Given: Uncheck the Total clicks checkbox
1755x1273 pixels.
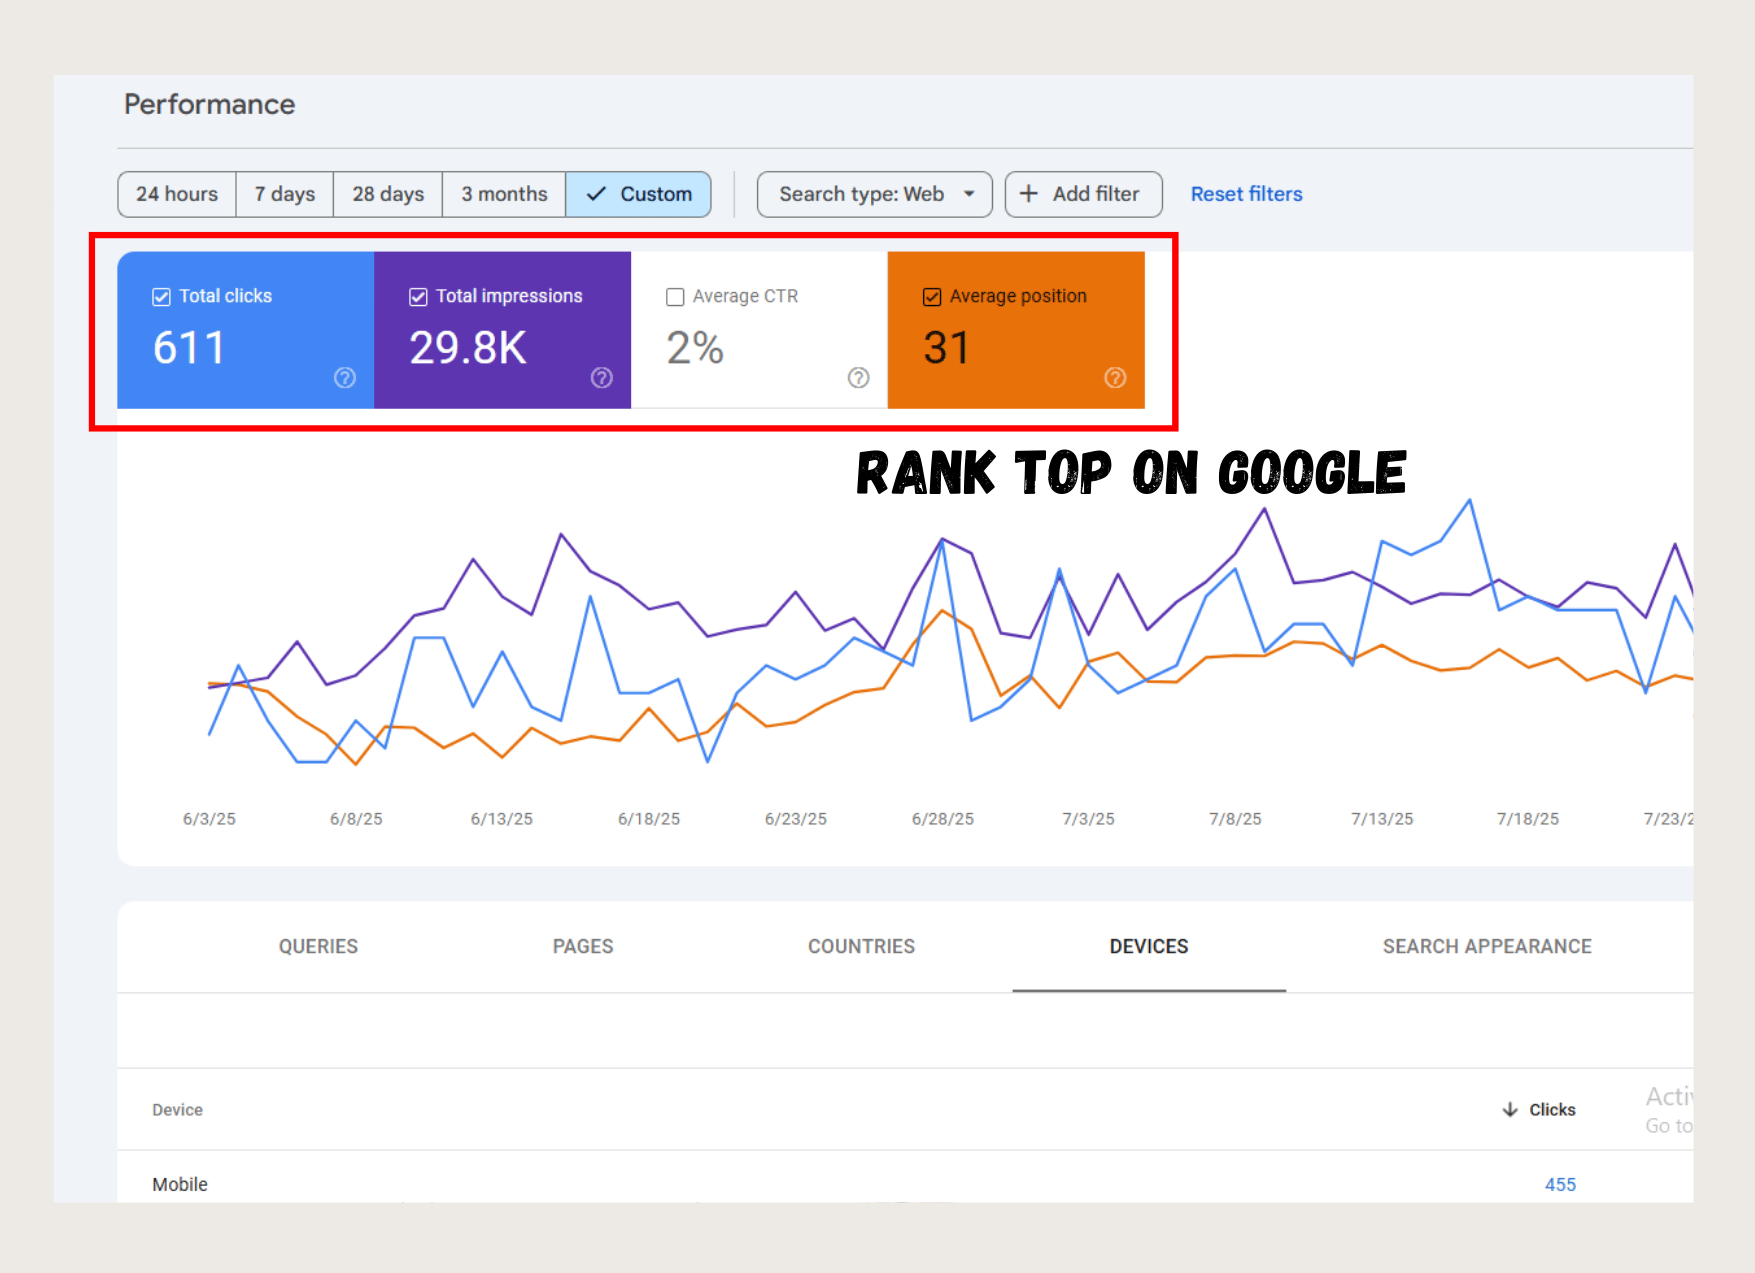Looking at the screenshot, I should tap(161, 296).
